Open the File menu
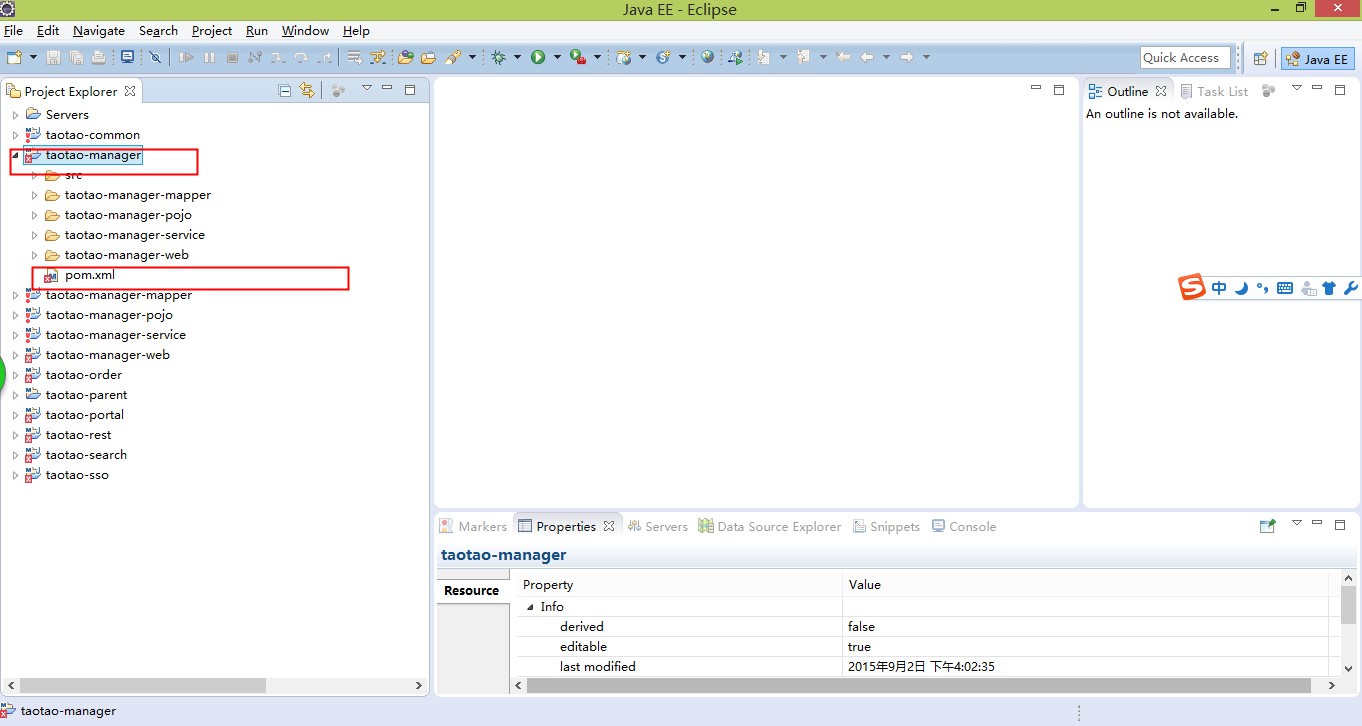This screenshot has height=726, width=1362. (13, 31)
